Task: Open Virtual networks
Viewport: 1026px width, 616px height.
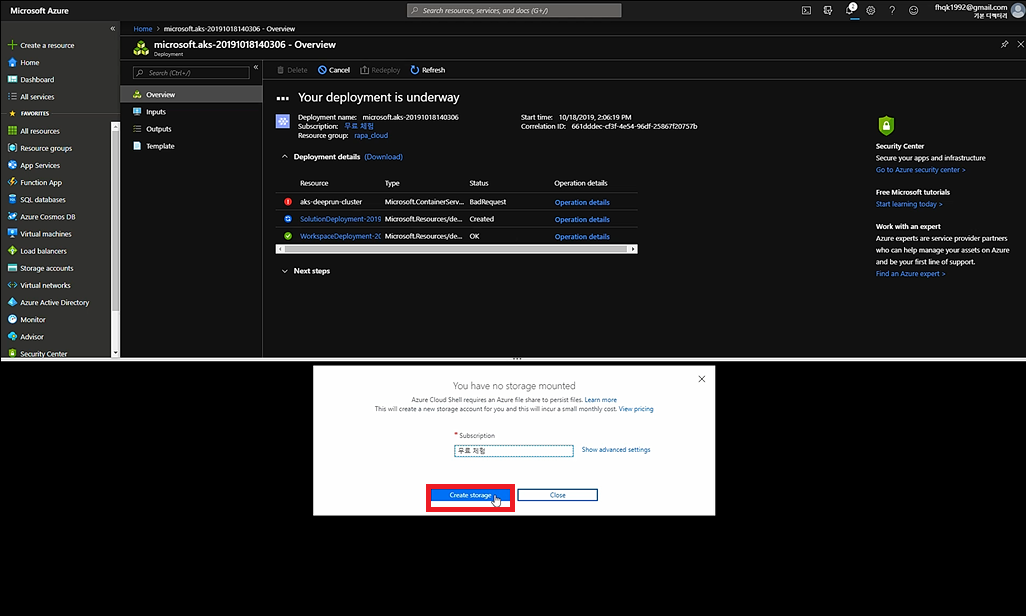Action: point(39,285)
